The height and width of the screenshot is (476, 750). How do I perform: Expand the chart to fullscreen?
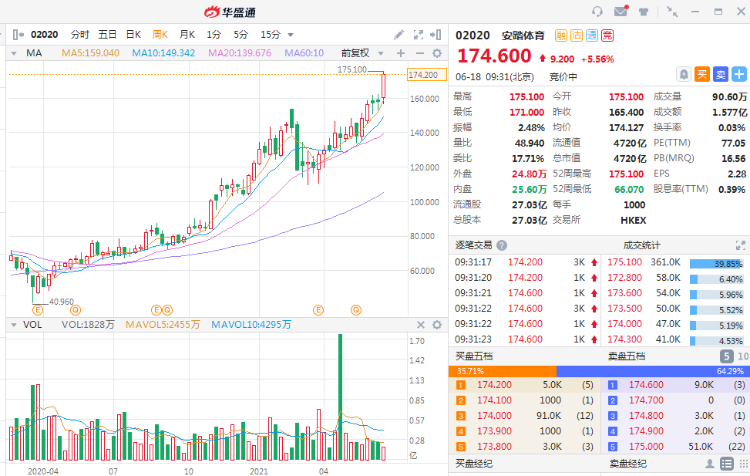coord(418,34)
